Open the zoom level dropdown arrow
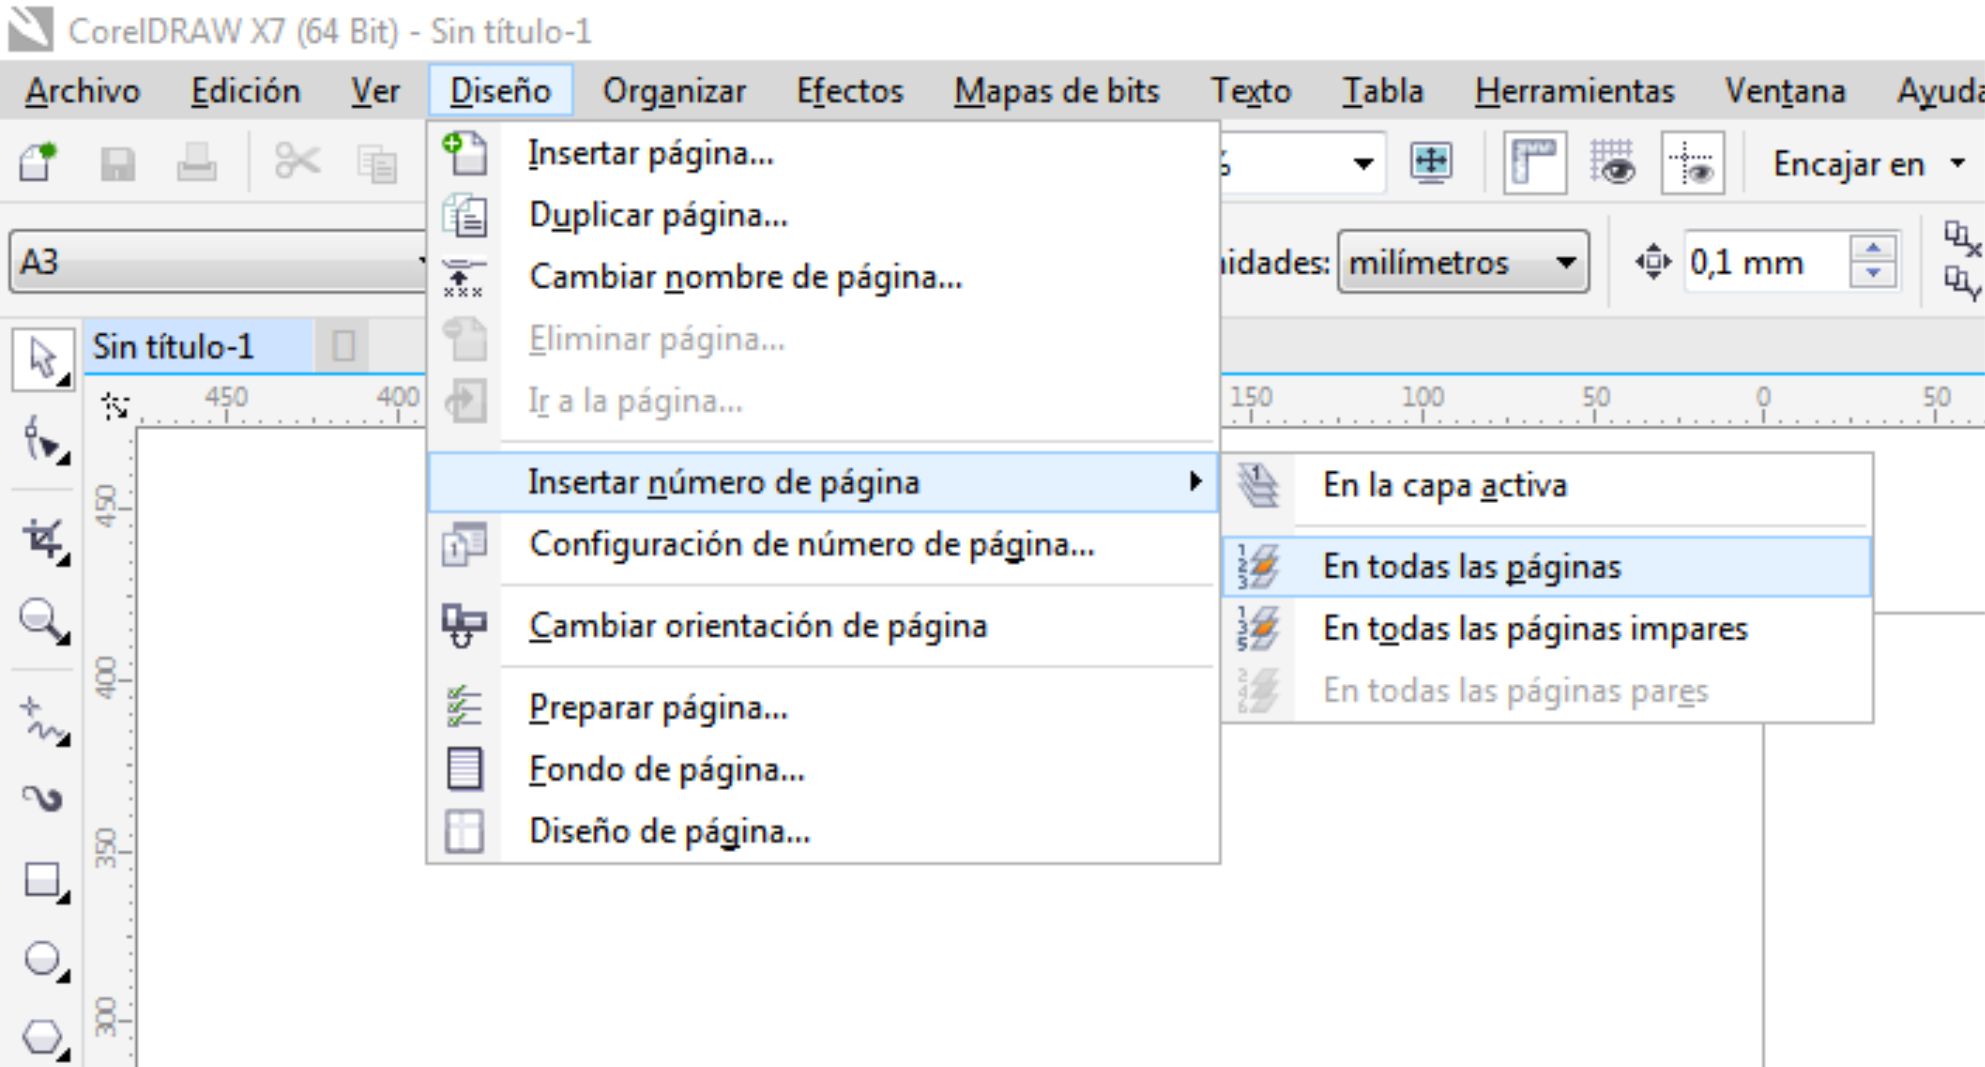1985x1067 pixels. [x=1363, y=163]
